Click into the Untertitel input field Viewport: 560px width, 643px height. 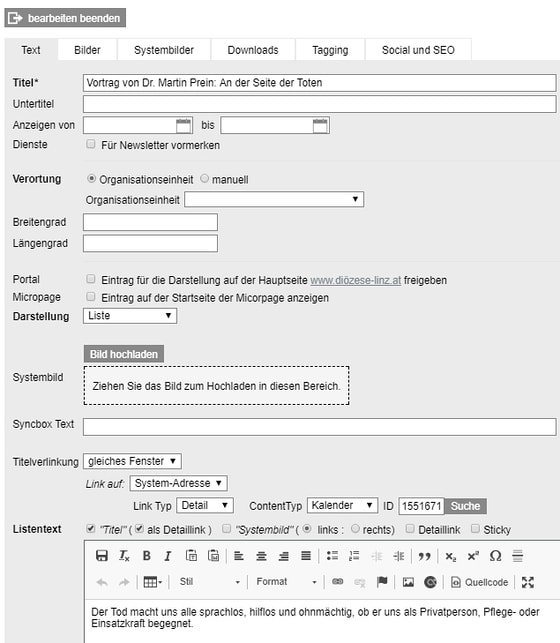point(320,104)
